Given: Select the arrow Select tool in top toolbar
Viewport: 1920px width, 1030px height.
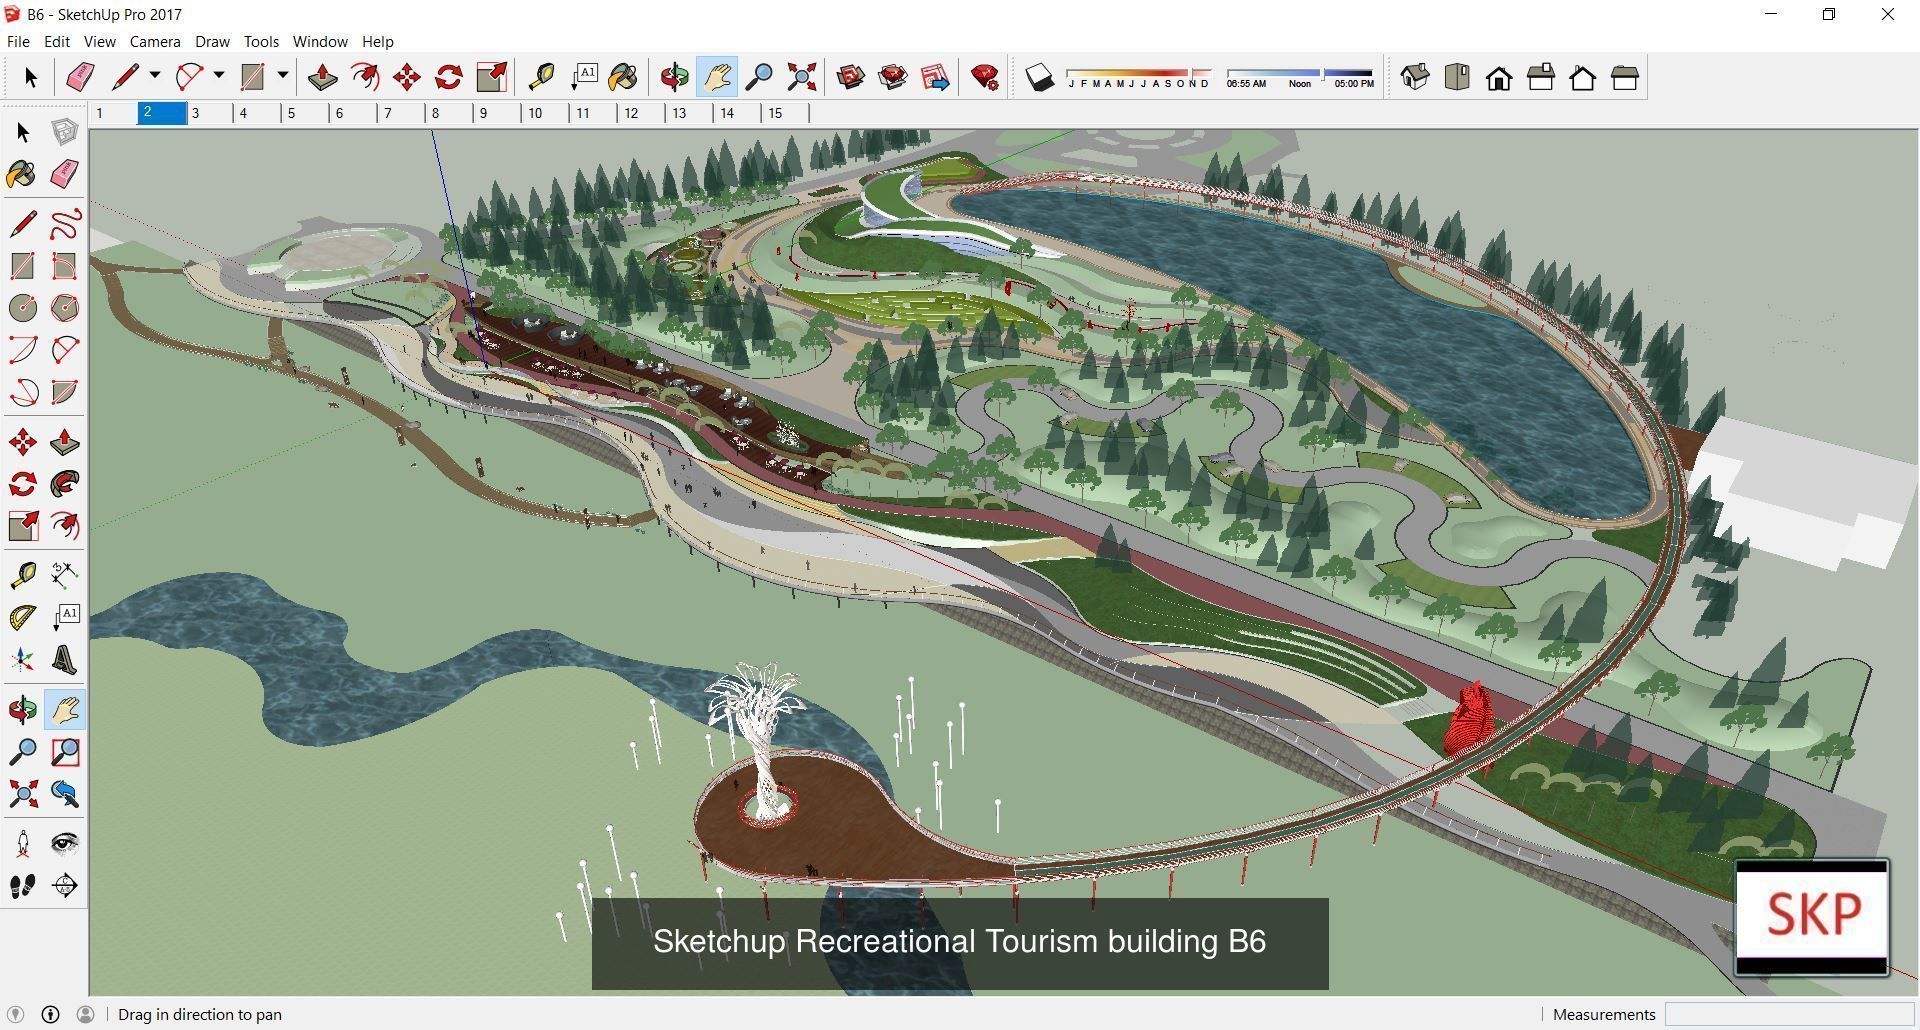Looking at the screenshot, I should coord(30,77).
